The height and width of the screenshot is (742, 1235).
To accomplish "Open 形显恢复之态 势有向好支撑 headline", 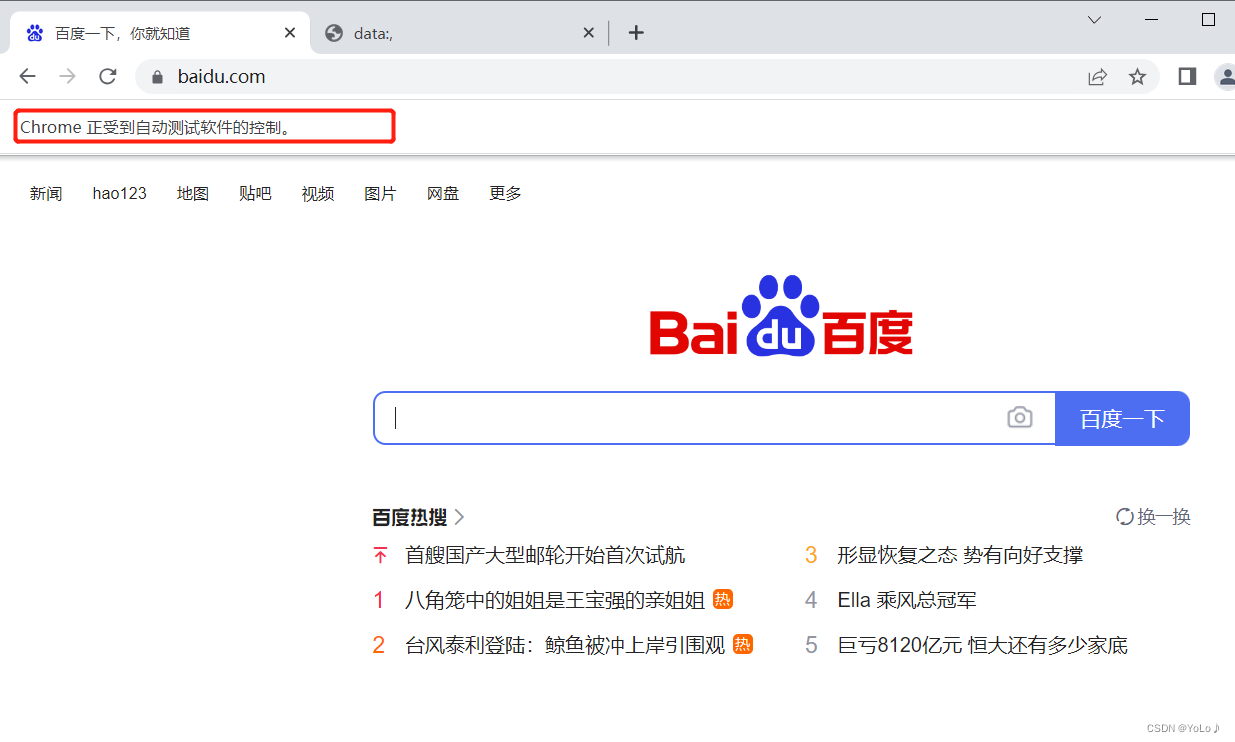I will click(960, 555).
